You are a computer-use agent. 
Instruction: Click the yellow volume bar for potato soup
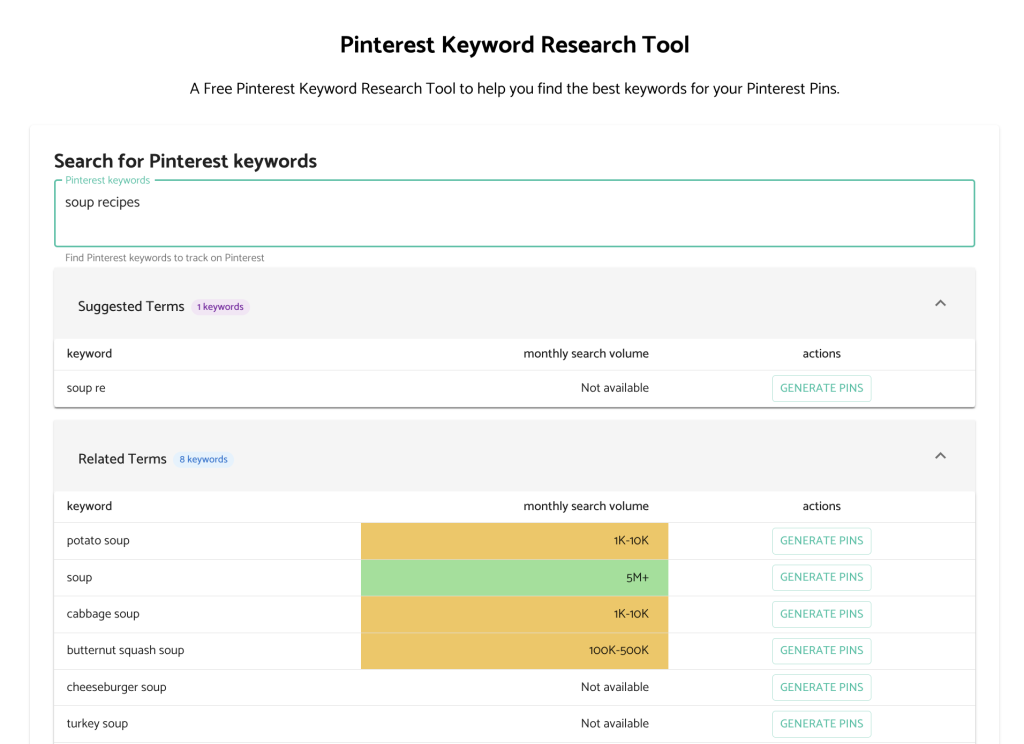click(514, 540)
